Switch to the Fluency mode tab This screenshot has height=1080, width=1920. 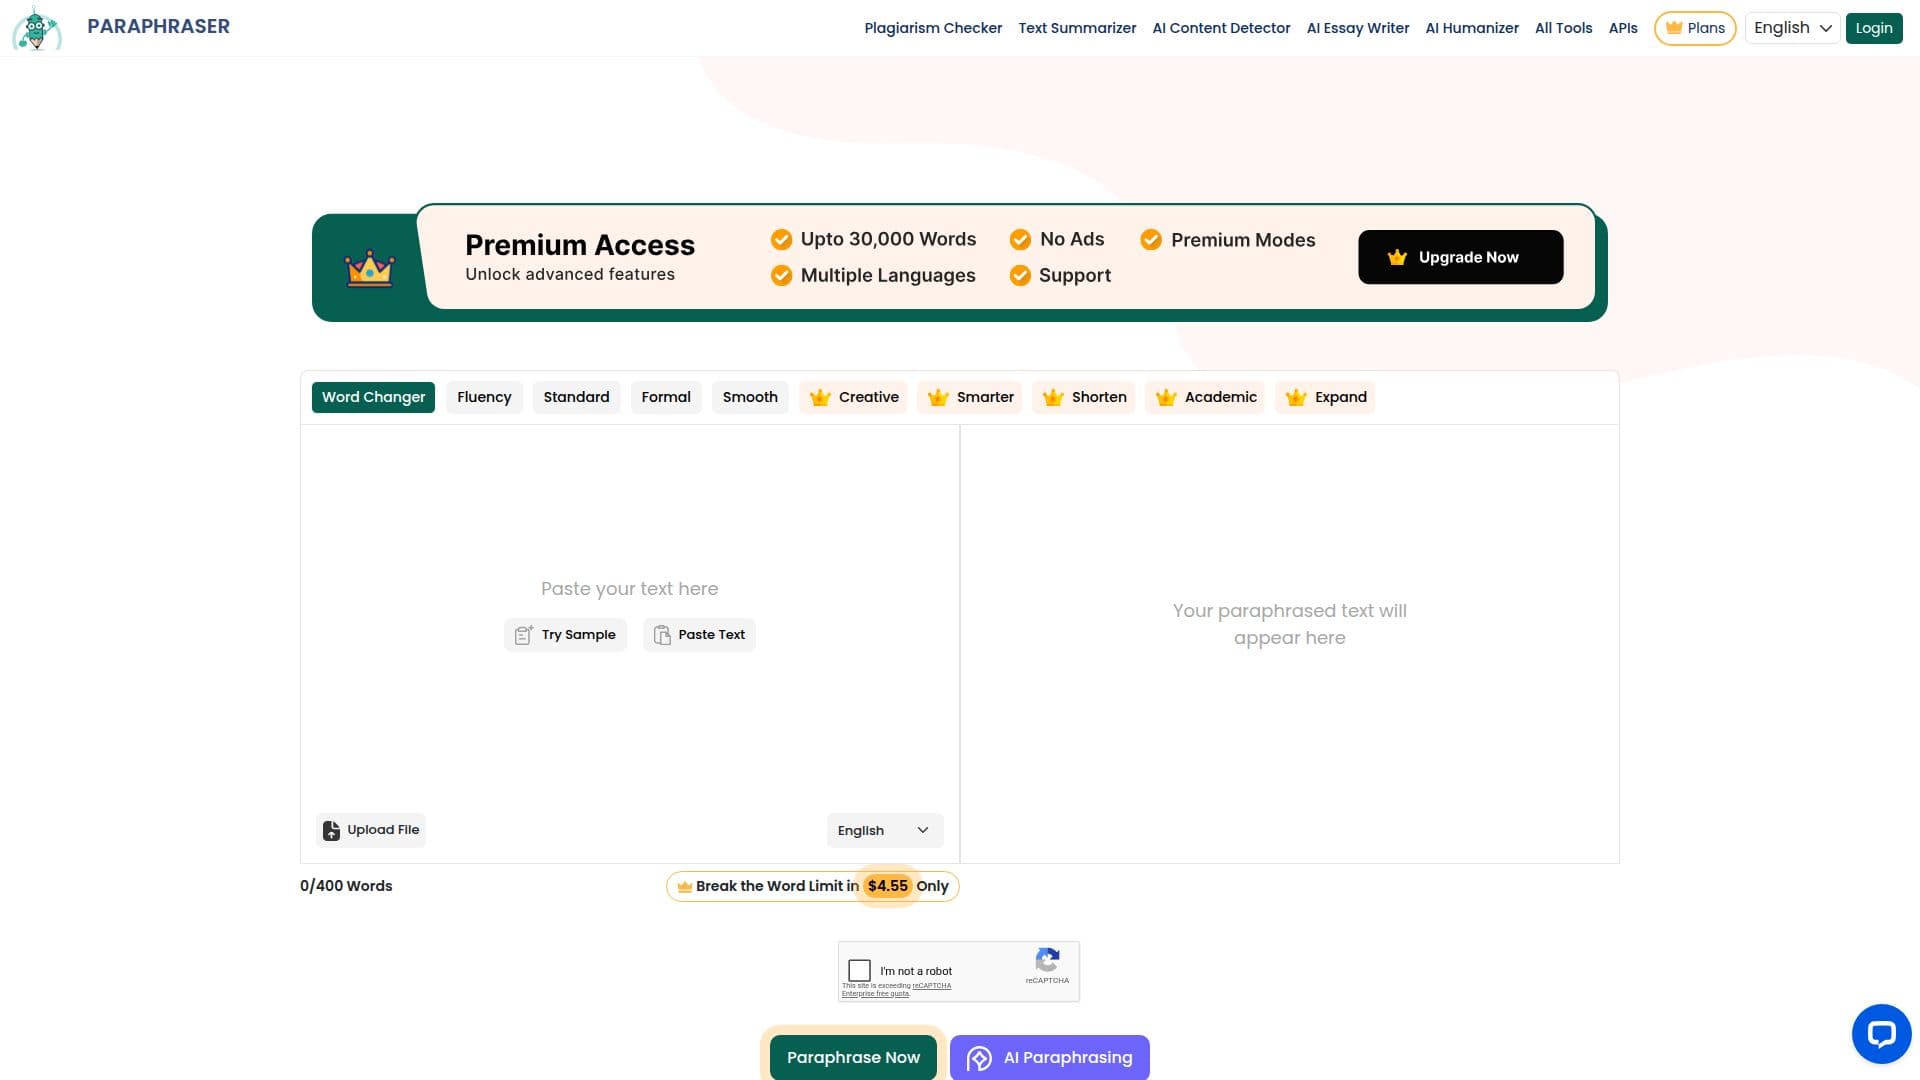tap(484, 397)
